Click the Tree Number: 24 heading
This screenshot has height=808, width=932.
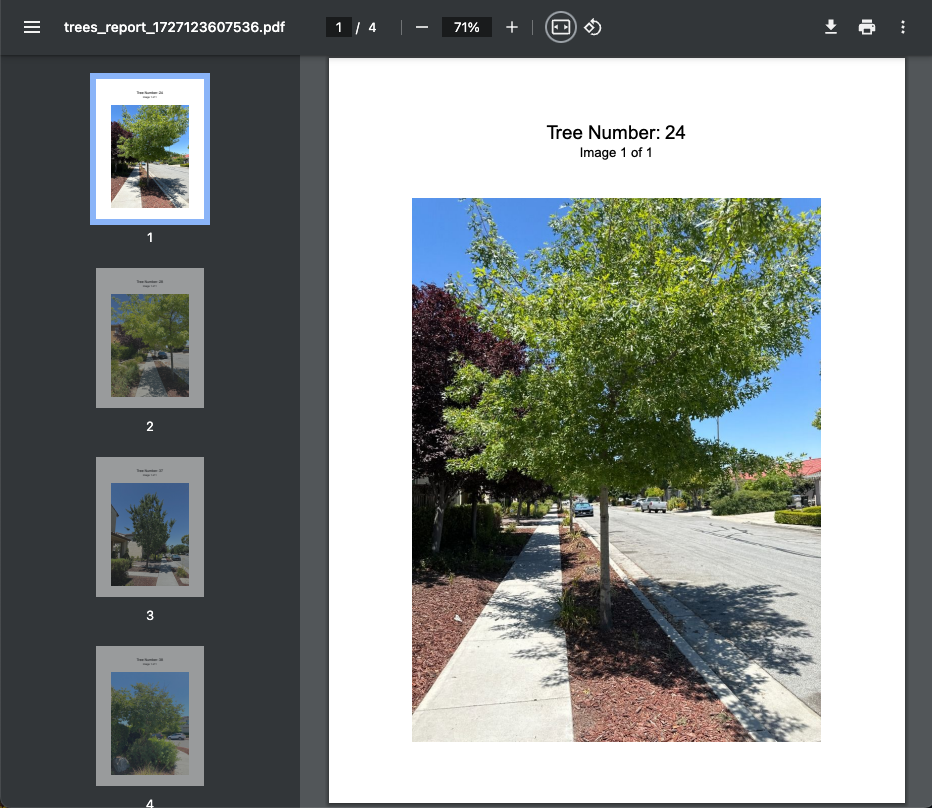[616, 133]
